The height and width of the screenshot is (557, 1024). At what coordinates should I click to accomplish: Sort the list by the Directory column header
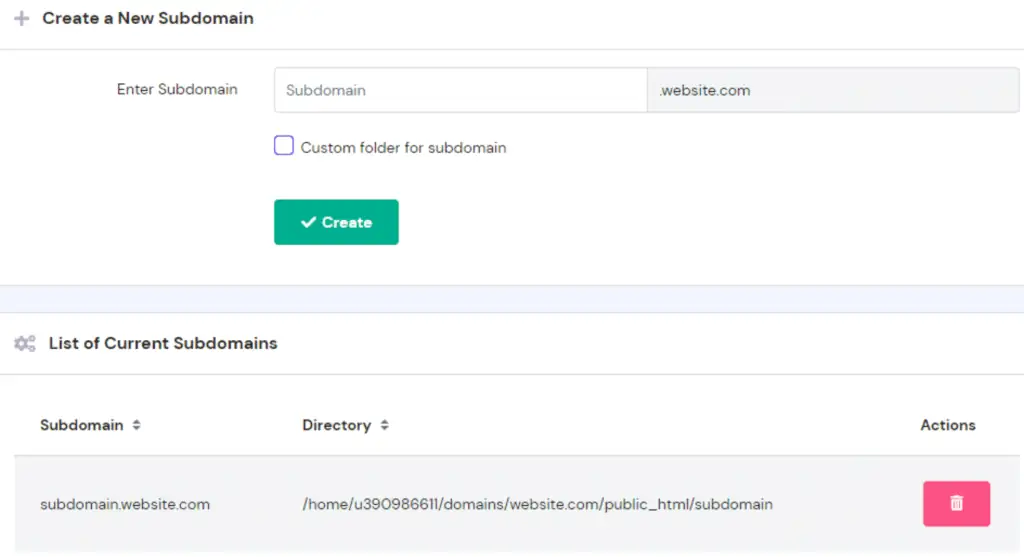click(336, 425)
